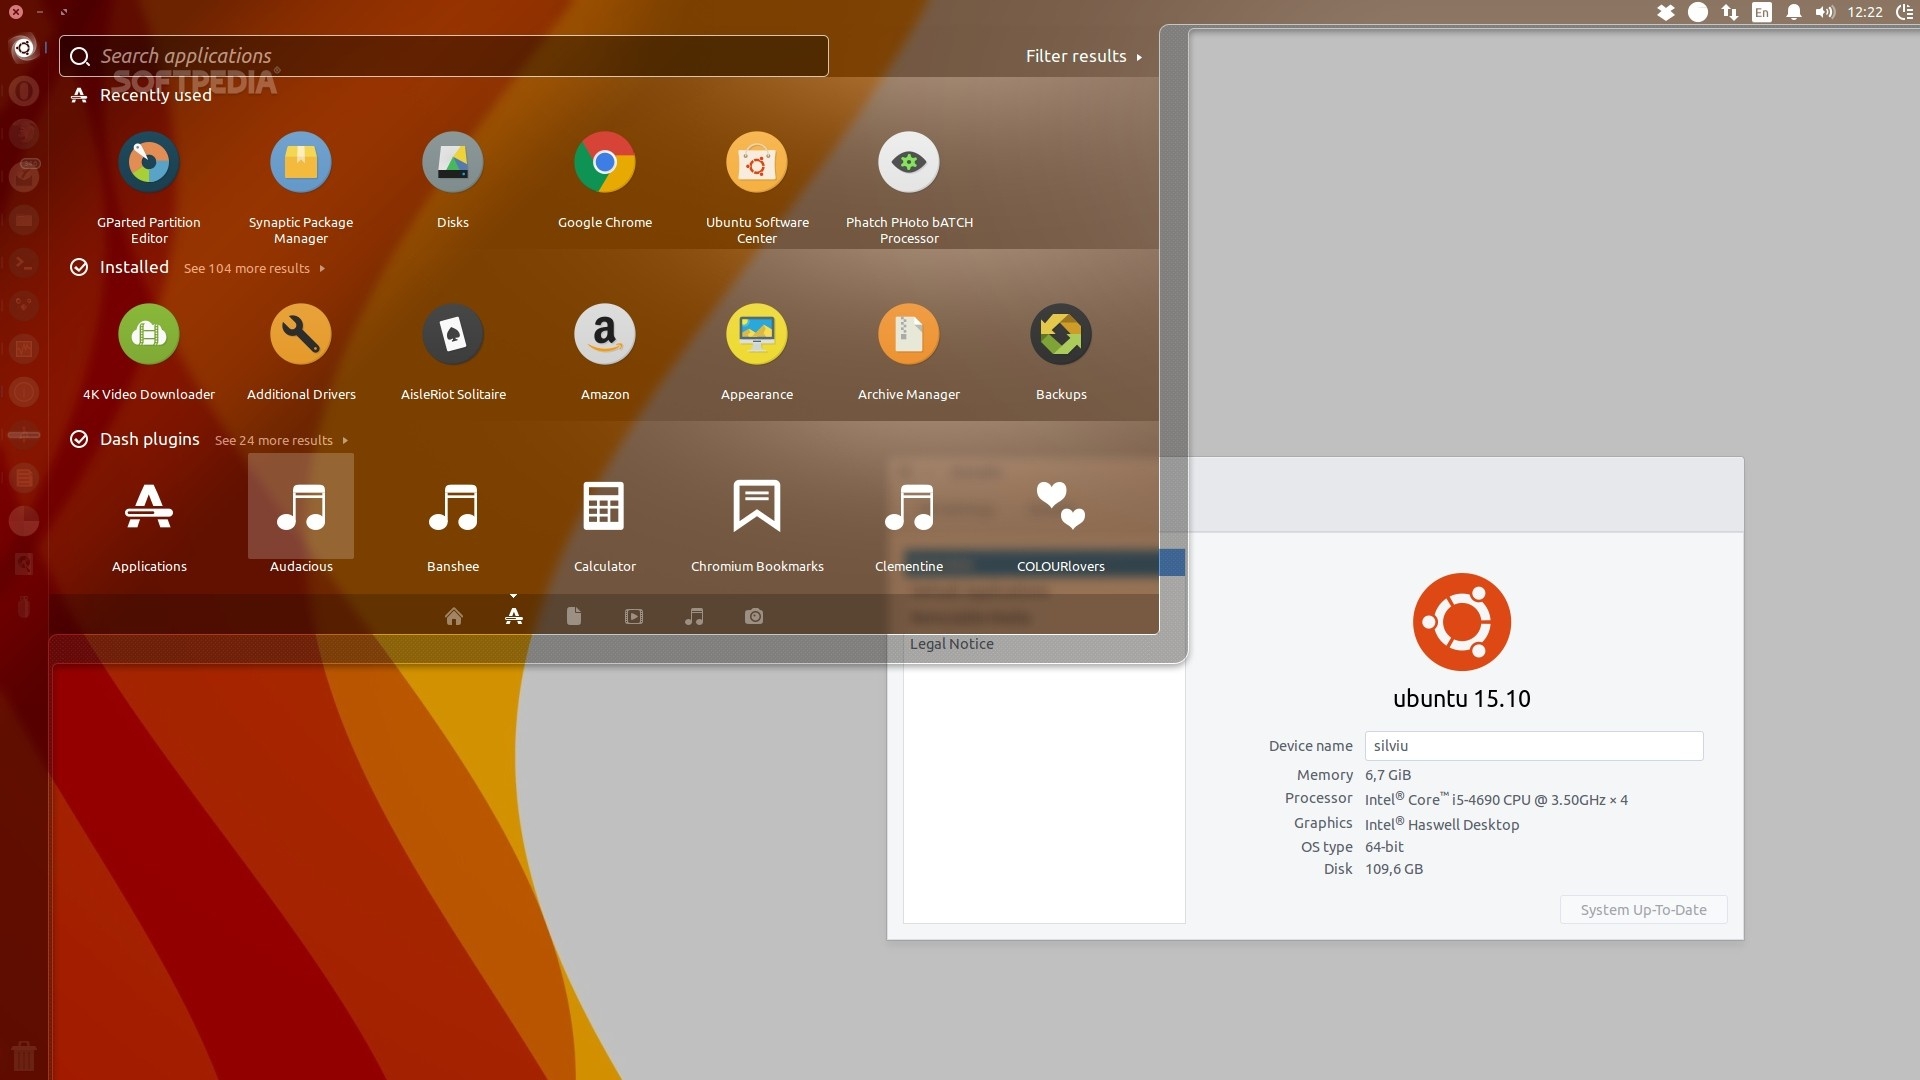Switch to the Home lens
The width and height of the screenshot is (1920, 1080).
(454, 616)
